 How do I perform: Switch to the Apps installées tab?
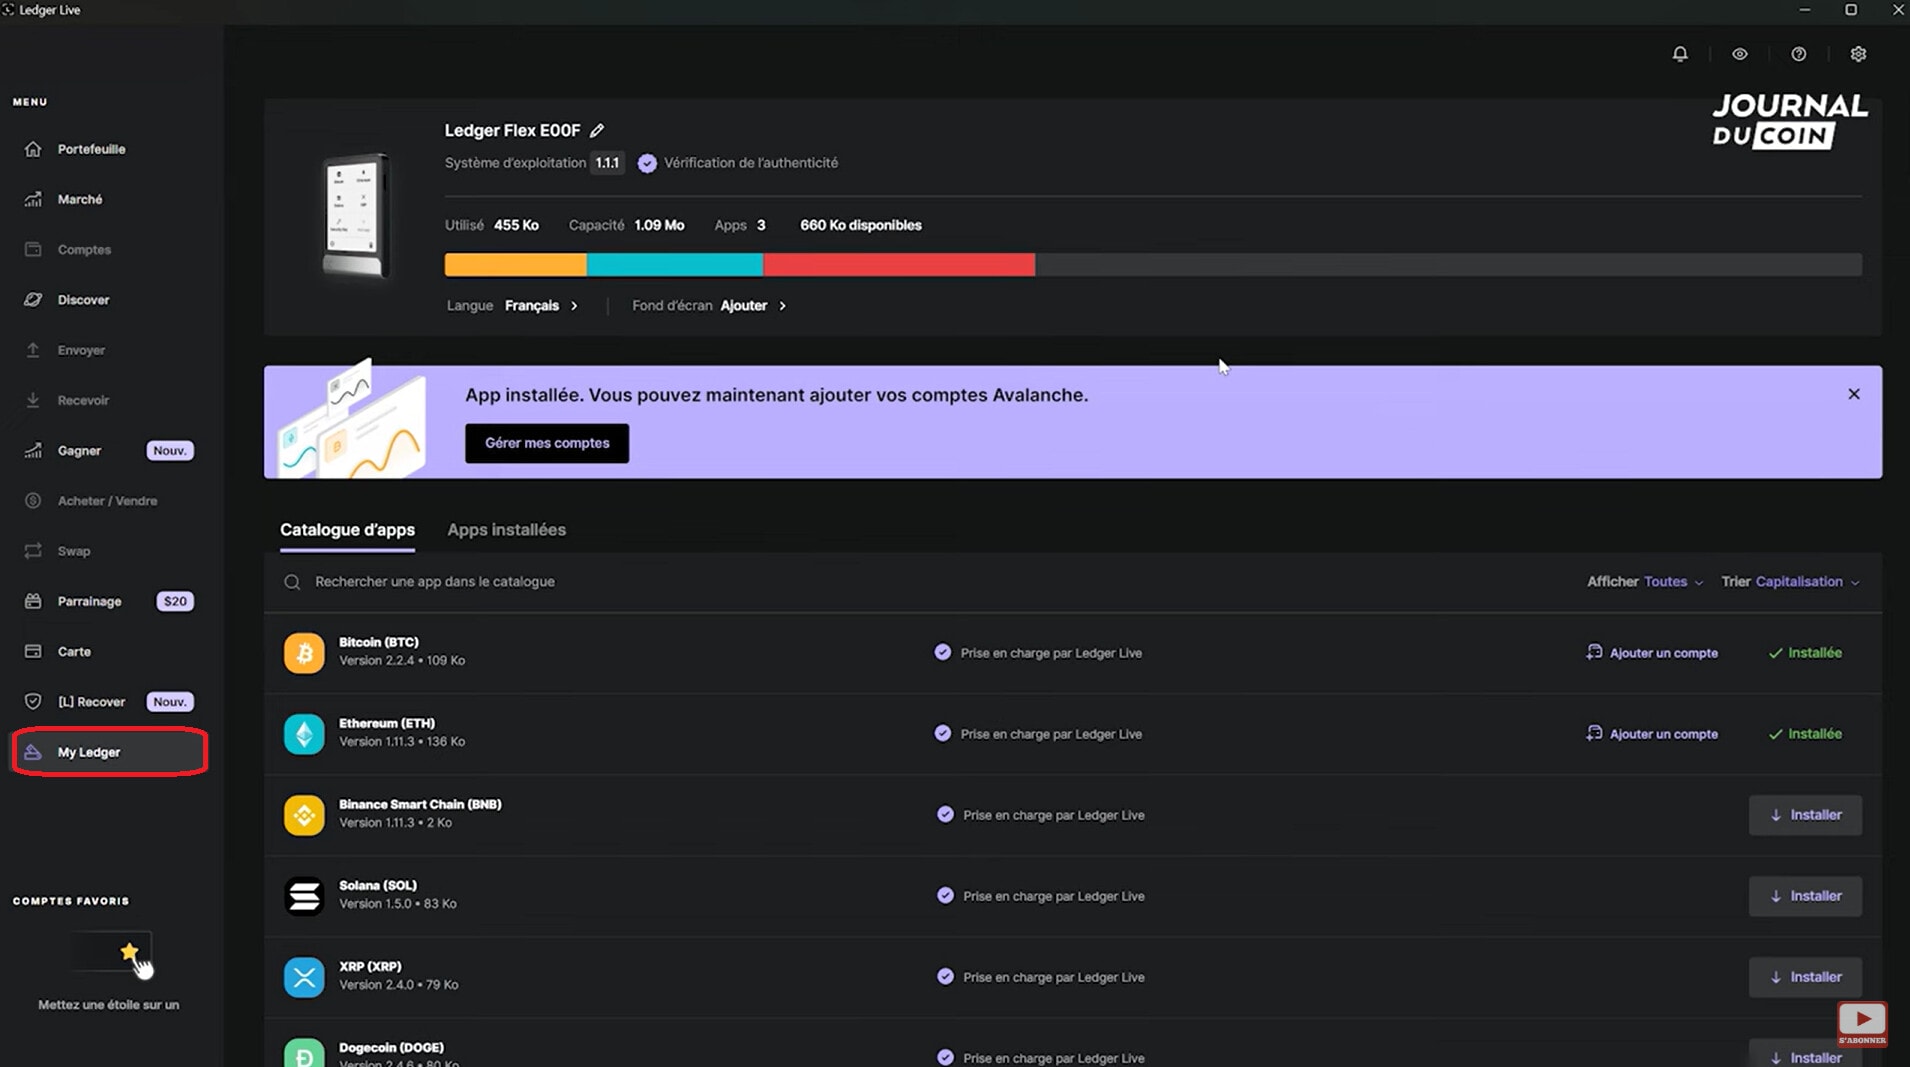[x=506, y=530]
